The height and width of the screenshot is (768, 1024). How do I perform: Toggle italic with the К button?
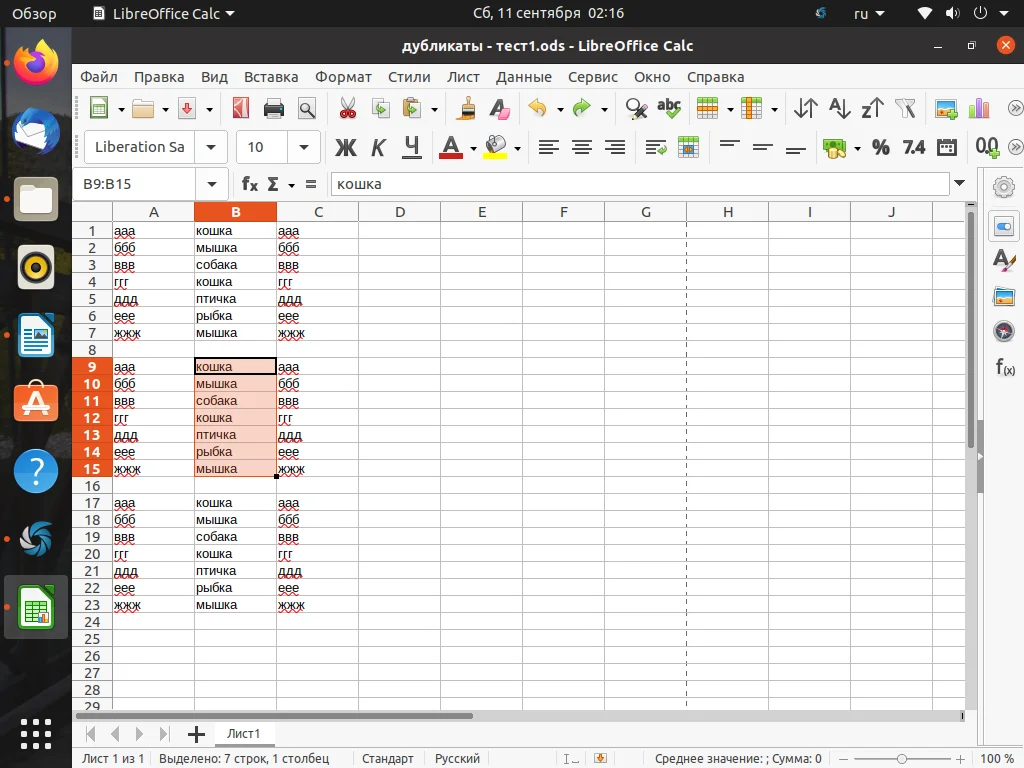pyautogui.click(x=378, y=147)
